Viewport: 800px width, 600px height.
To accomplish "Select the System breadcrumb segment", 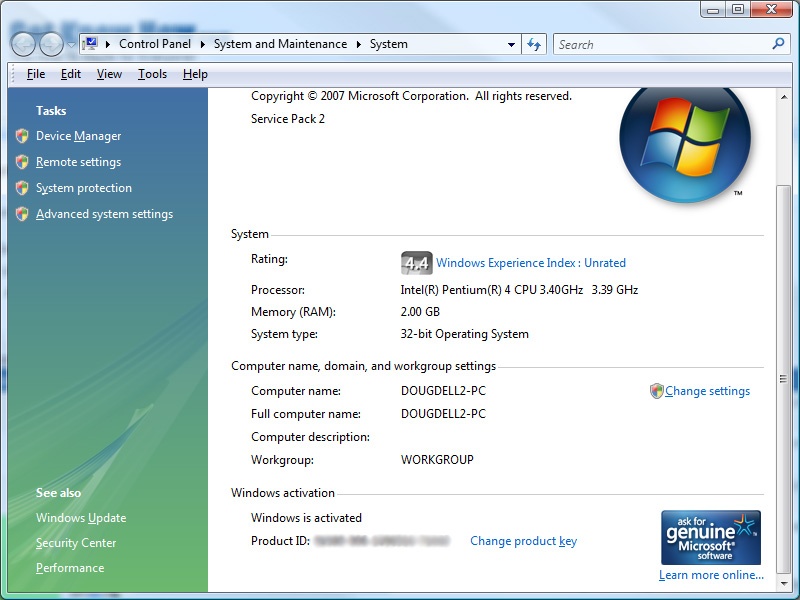I will (x=389, y=44).
